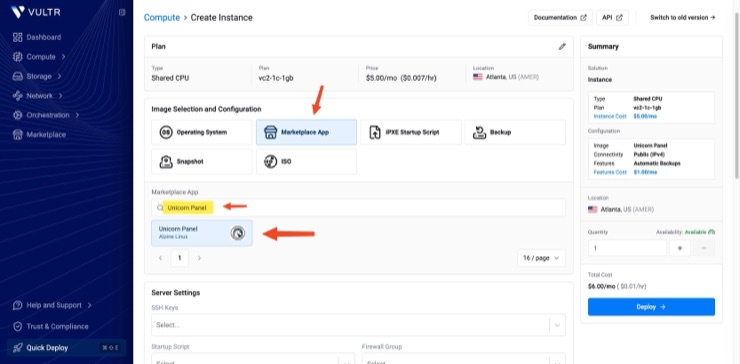The image size is (740, 364).
Task: Click the Operating System OS icon
Action: [166, 132]
